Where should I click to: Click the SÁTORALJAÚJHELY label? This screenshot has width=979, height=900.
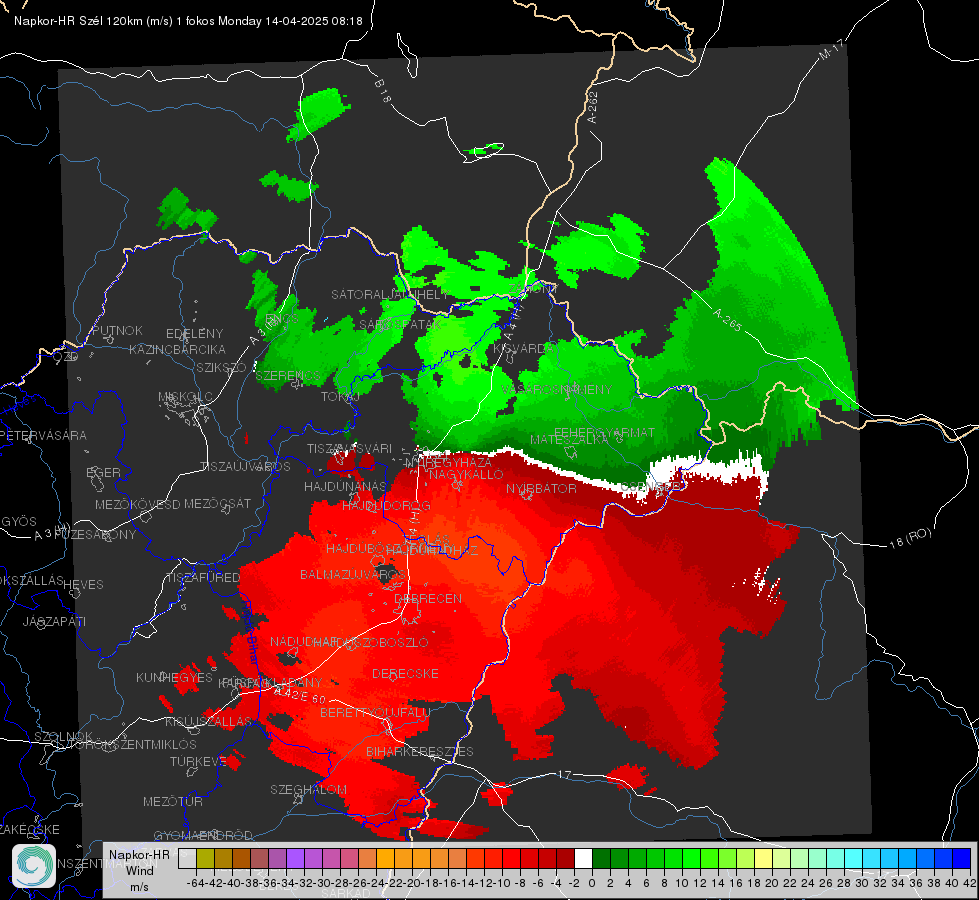tap(390, 294)
